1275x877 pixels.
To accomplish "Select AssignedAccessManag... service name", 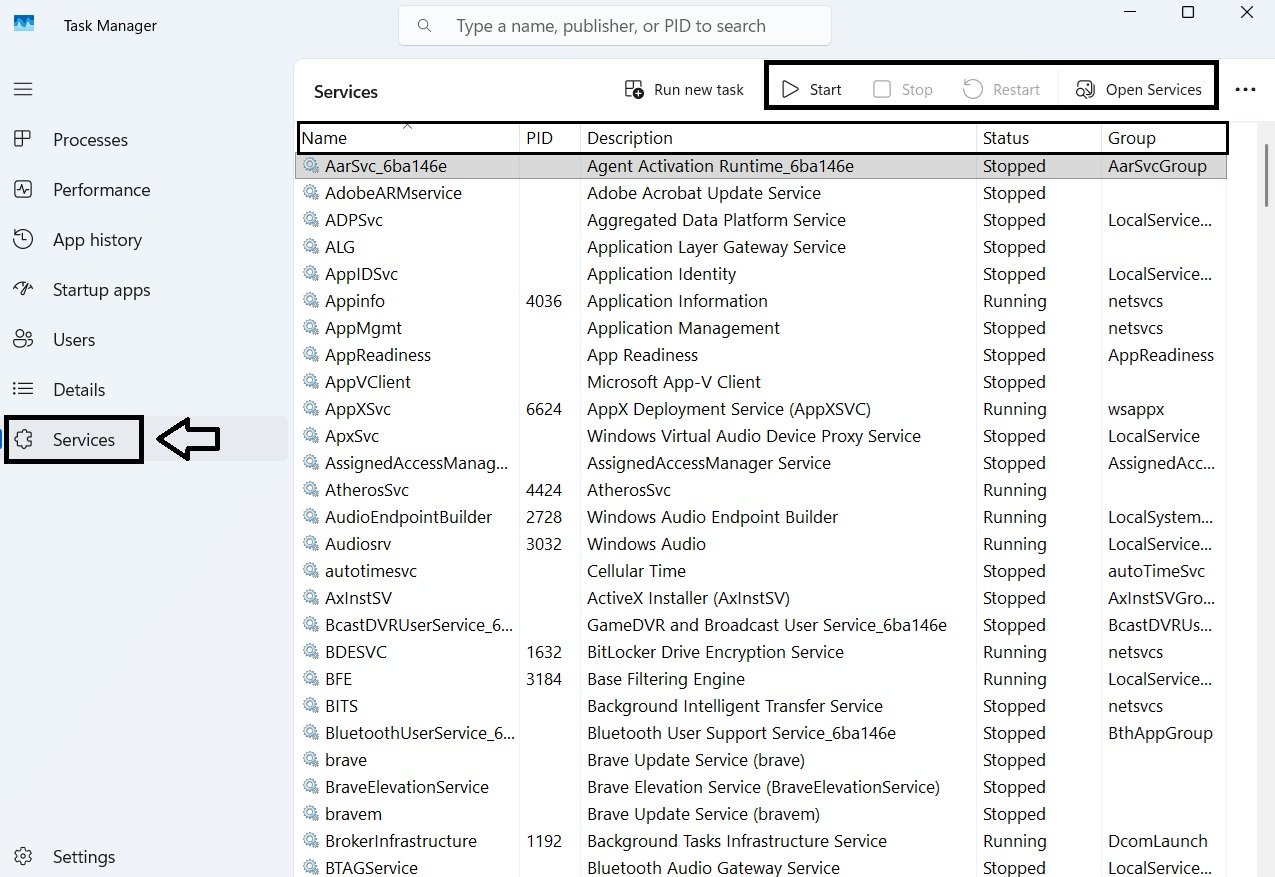I will (416, 463).
